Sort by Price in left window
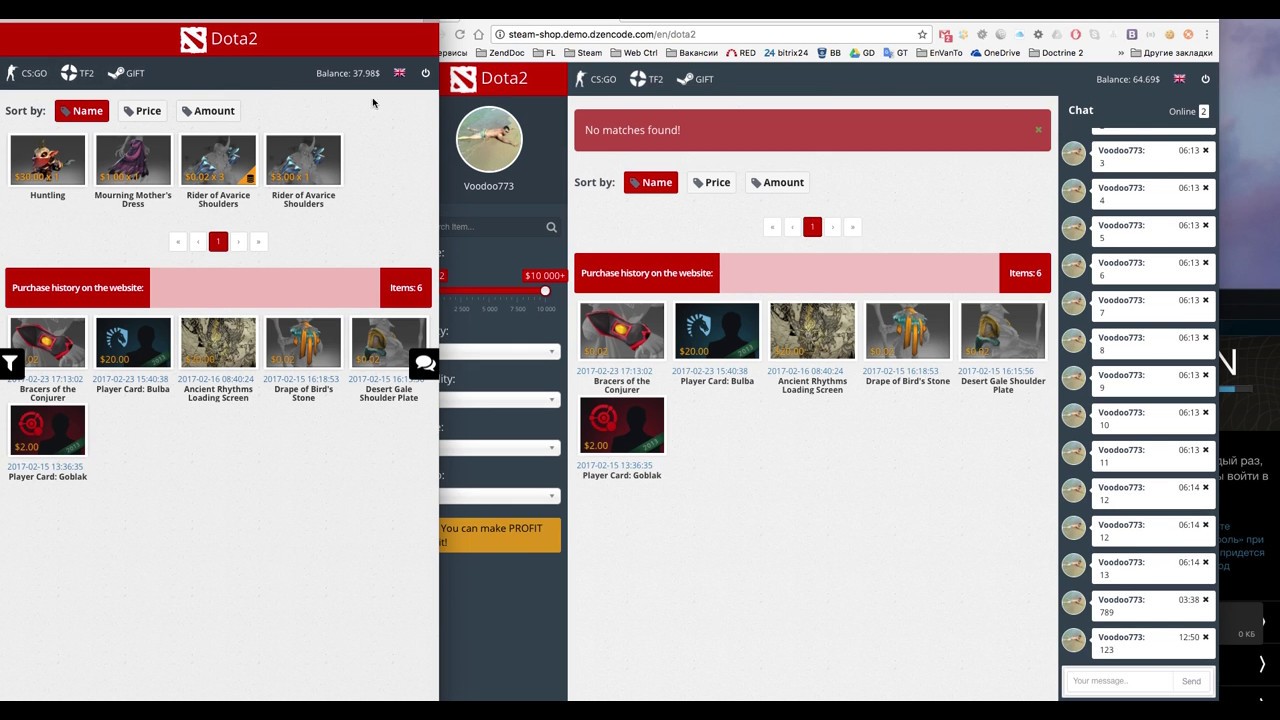Screen dimensions: 1280x720 pos(141,111)
